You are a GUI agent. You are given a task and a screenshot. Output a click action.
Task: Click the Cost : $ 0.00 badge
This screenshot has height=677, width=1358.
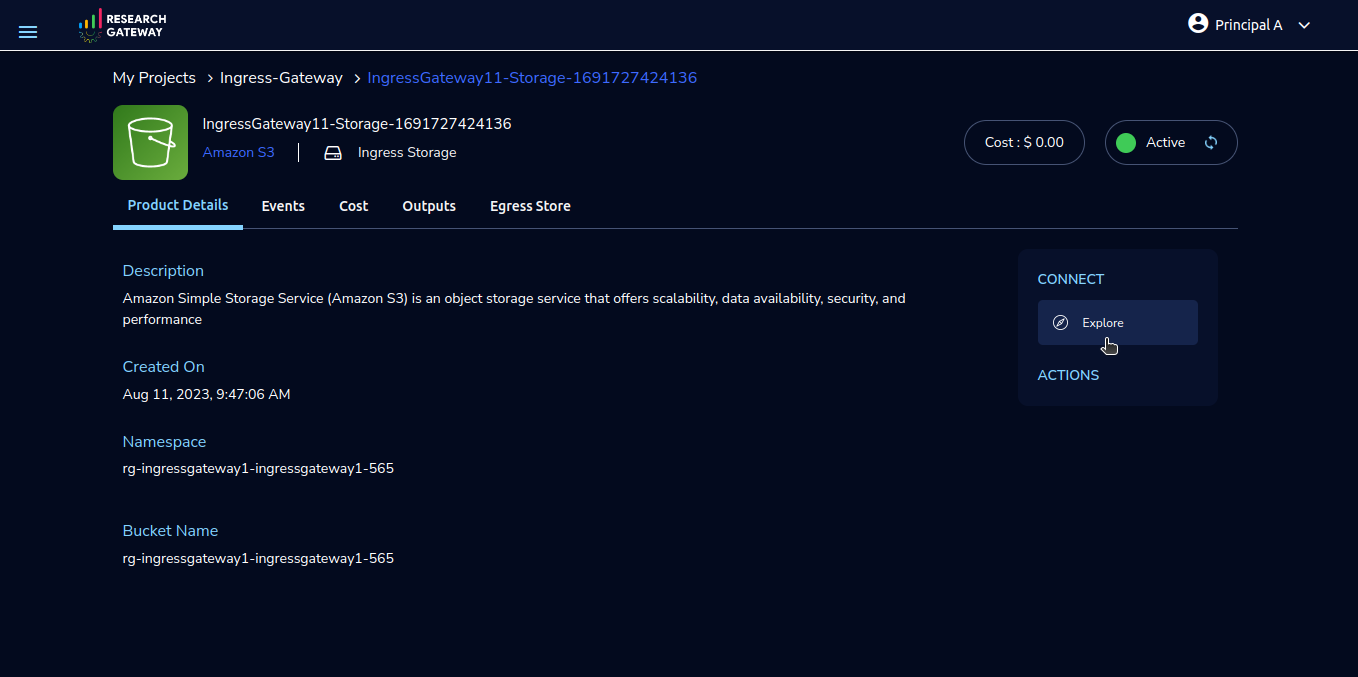(x=1024, y=143)
